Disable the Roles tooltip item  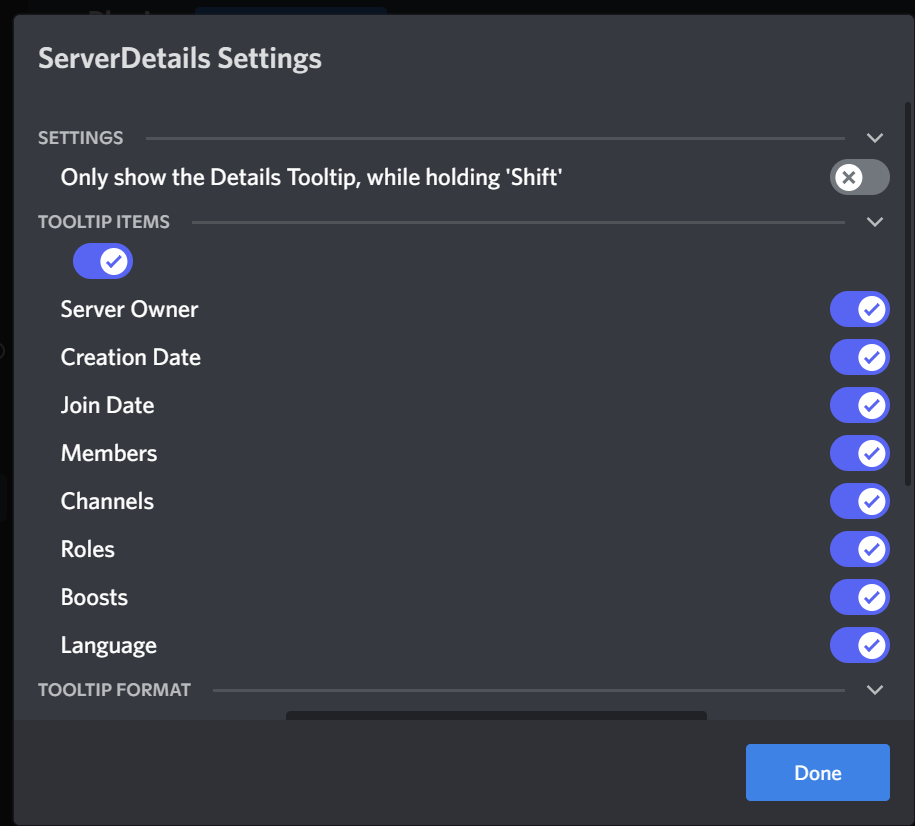click(859, 549)
